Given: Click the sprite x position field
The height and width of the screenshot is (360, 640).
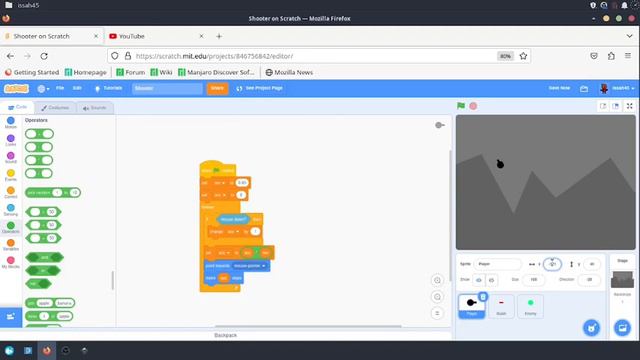Looking at the screenshot, I should 552,264.
